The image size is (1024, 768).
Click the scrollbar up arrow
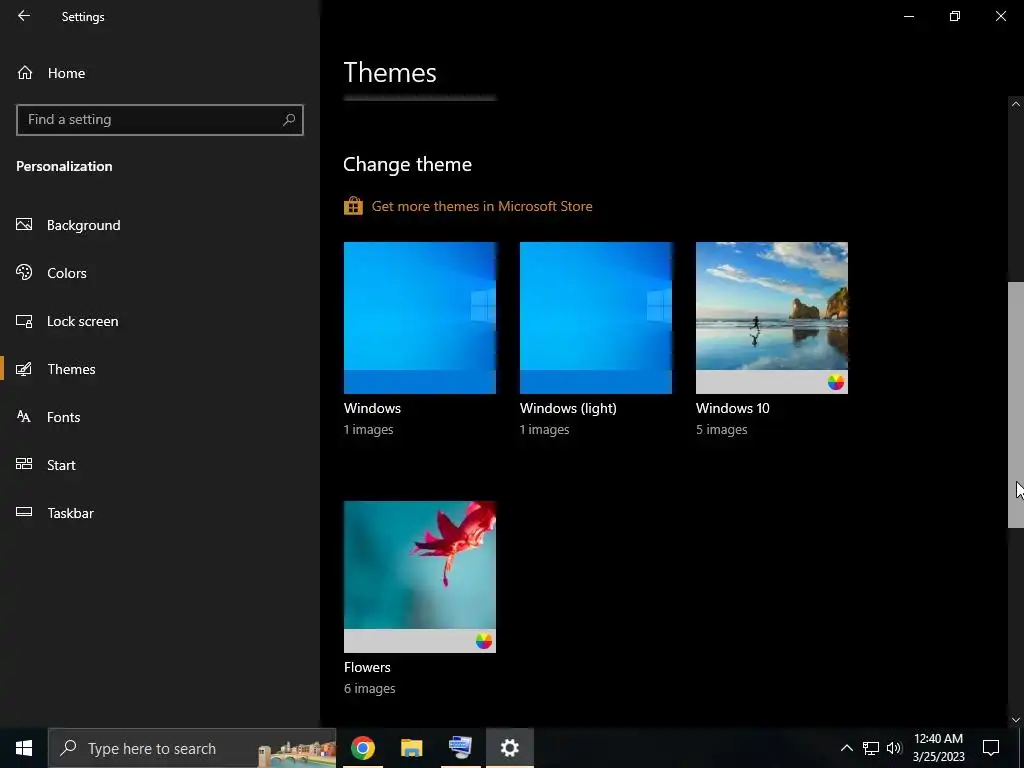1016,104
